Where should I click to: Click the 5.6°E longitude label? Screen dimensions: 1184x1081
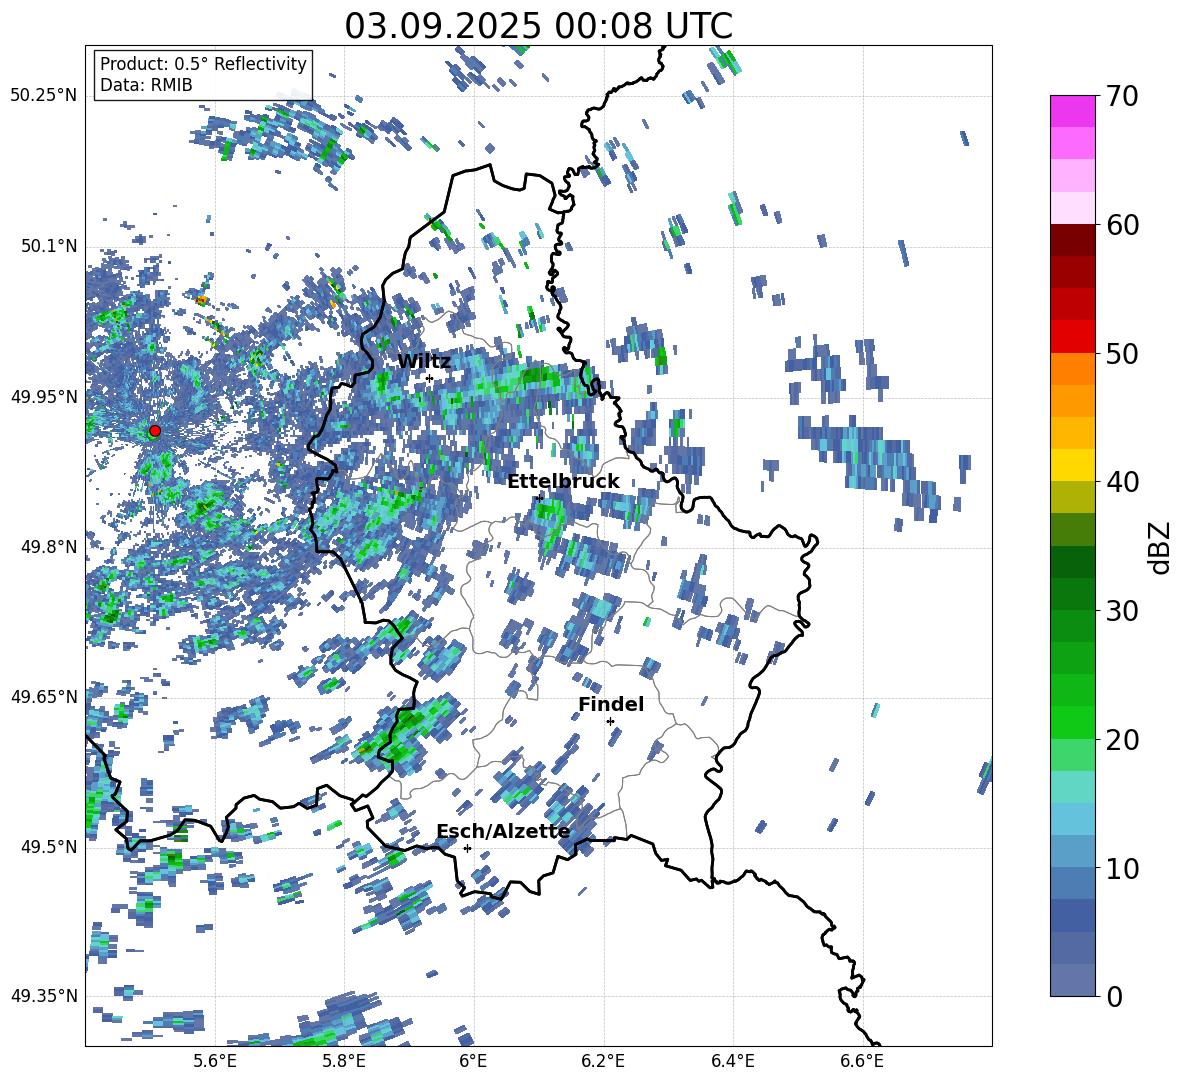215,1061
